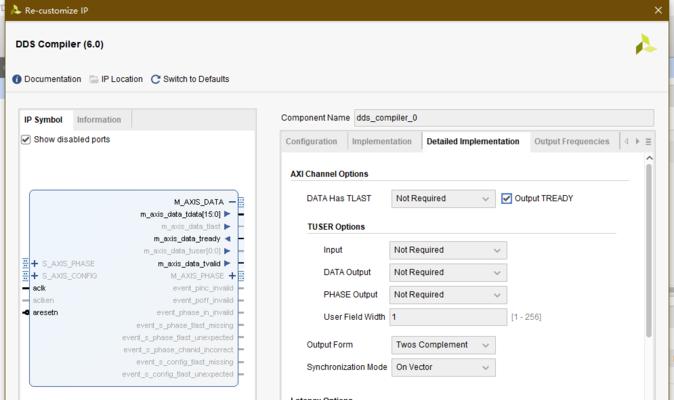Viewport: 674px width, 400px height.
Task: Toggle the Show disabled ports checkbox
Action: (x=26, y=140)
